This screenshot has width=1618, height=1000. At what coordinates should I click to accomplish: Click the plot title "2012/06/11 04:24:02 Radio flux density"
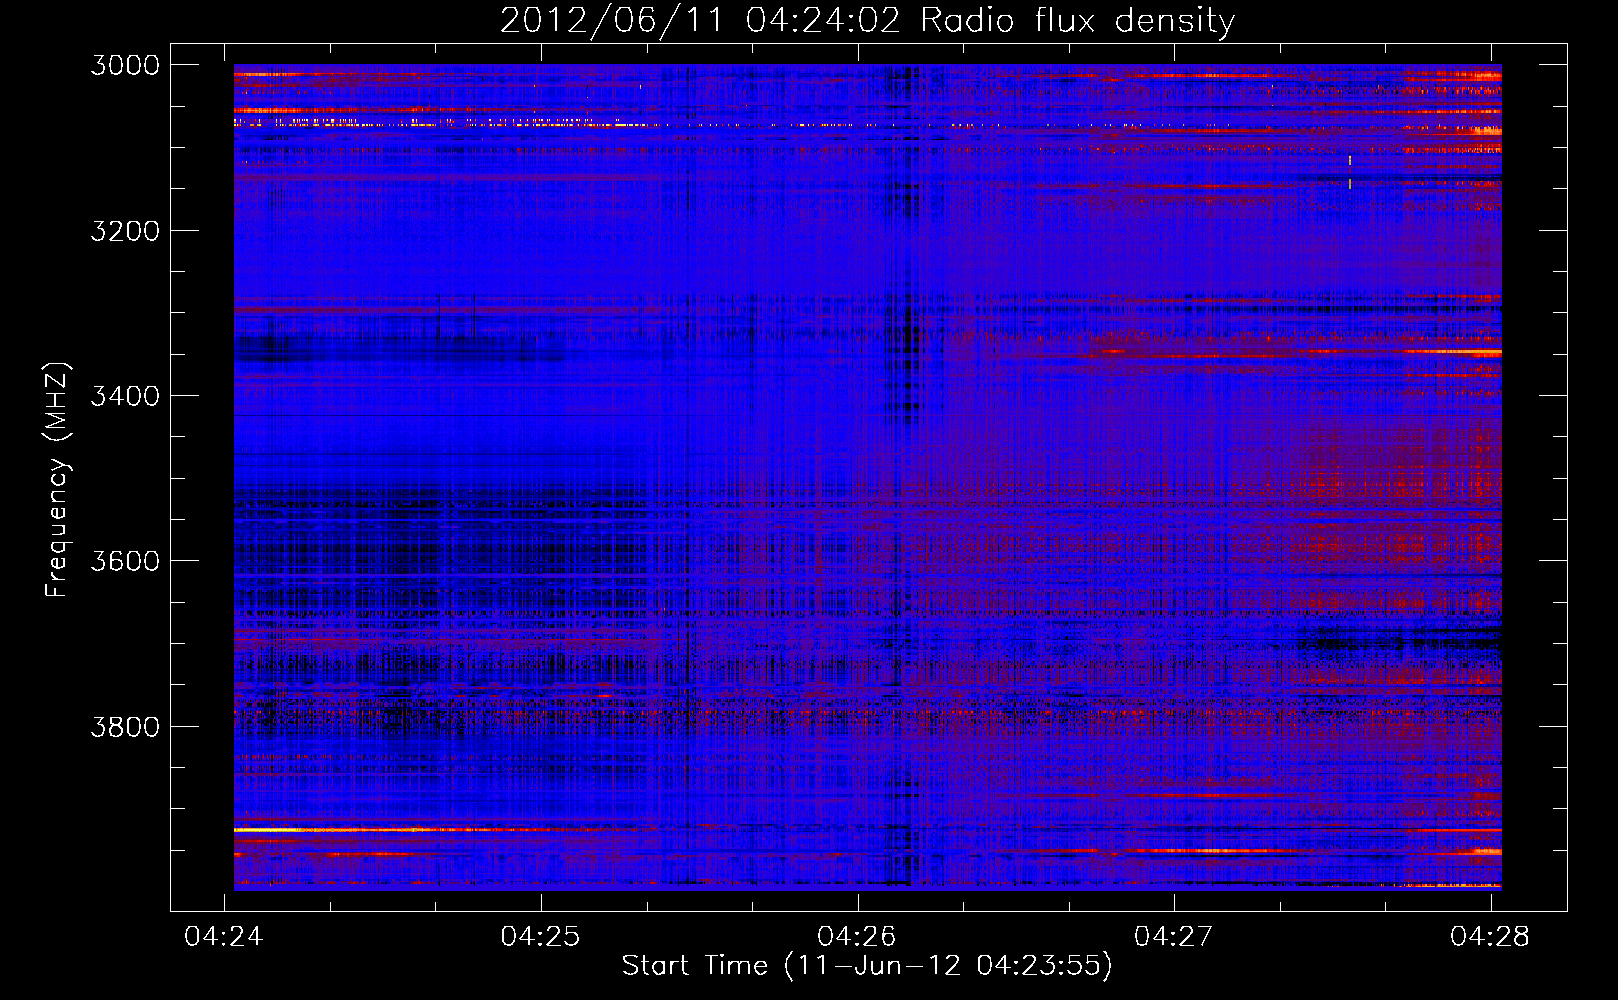click(x=867, y=21)
